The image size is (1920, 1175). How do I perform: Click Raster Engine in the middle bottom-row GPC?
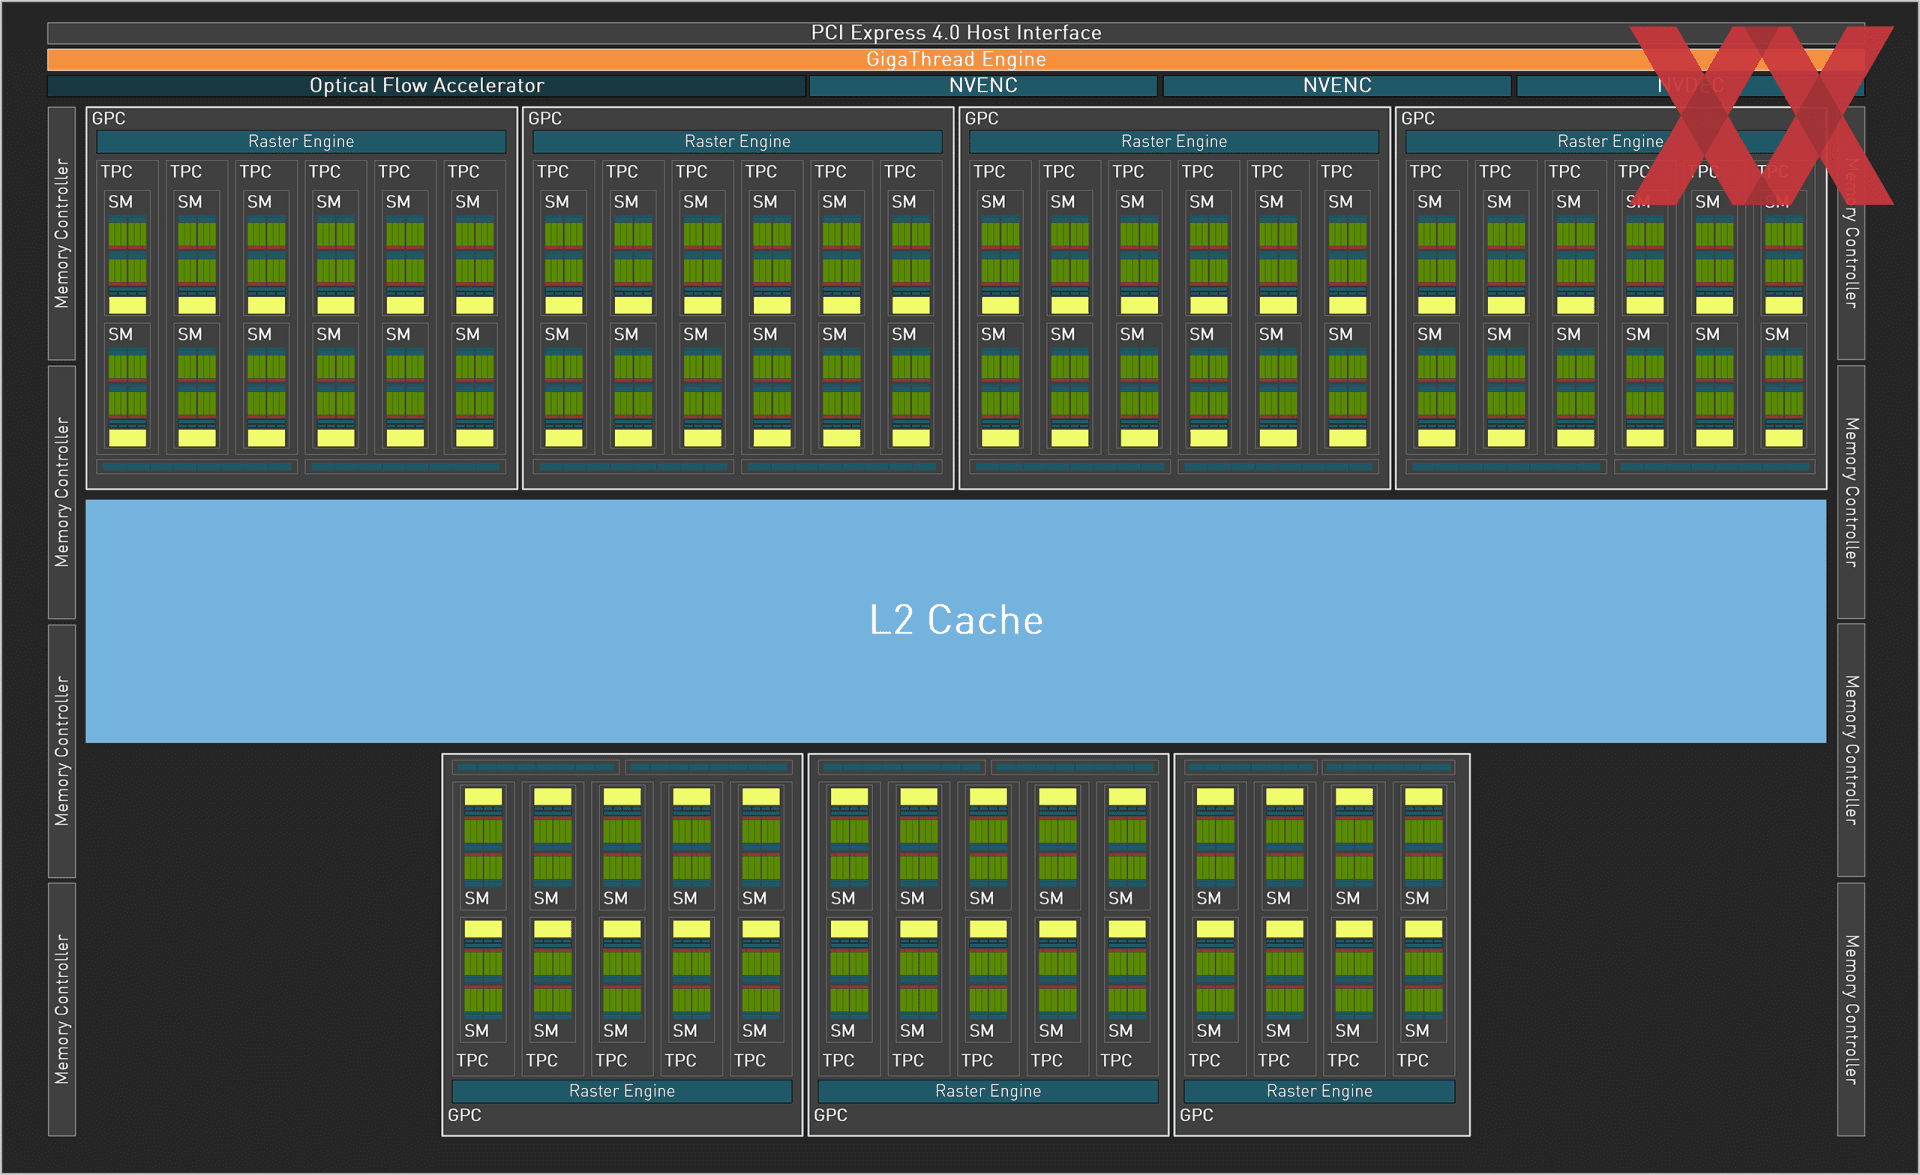[988, 1091]
